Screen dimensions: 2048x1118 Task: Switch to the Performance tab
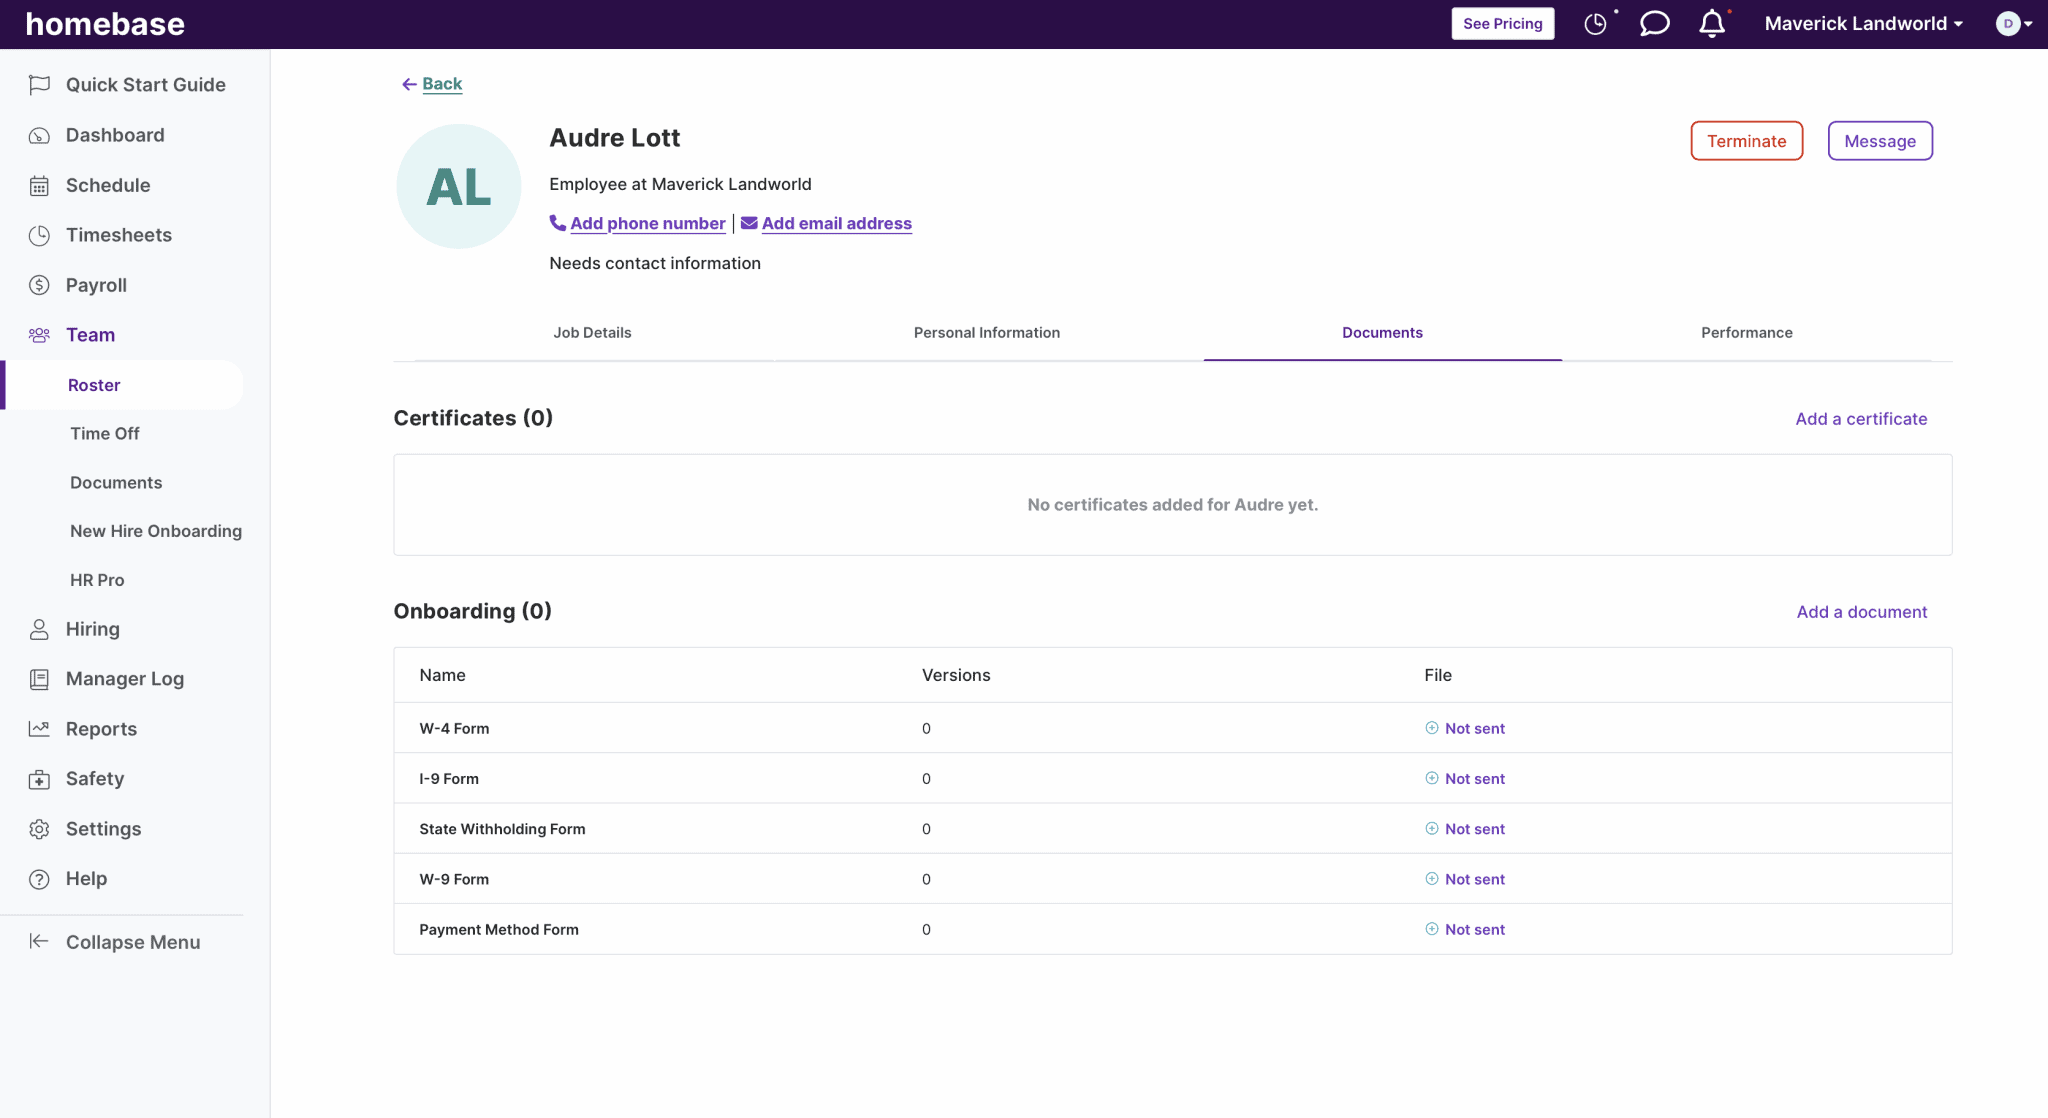tap(1746, 332)
